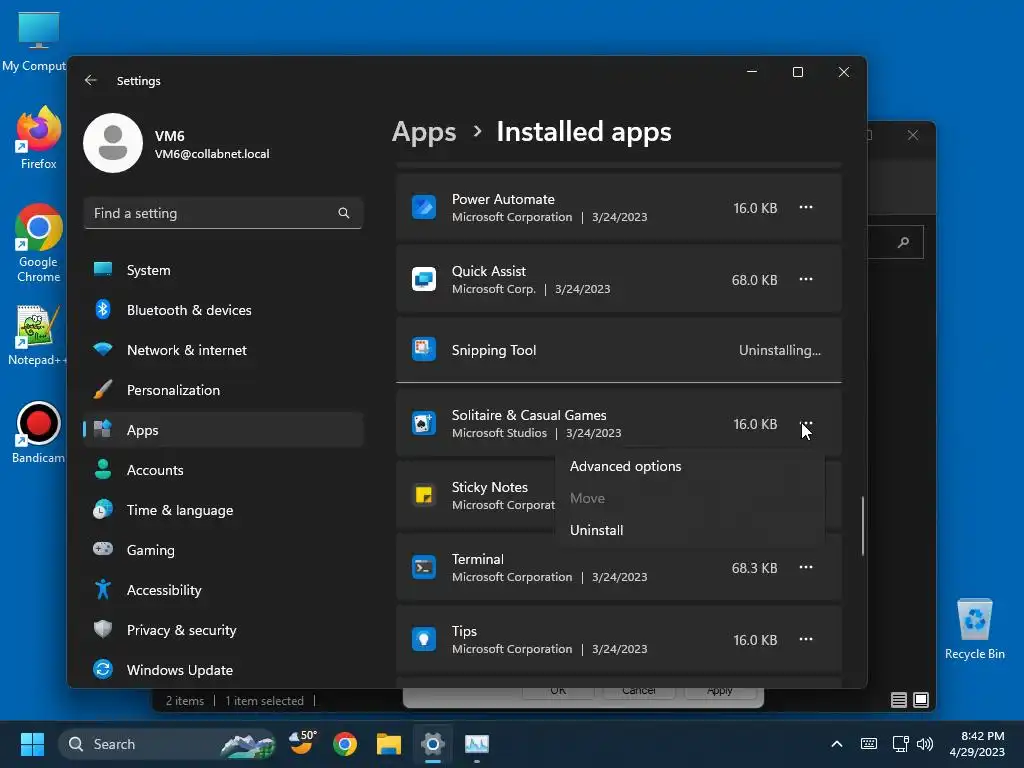This screenshot has width=1024, height=768.
Task: Open Accounts settings section
Action: click(x=223, y=470)
